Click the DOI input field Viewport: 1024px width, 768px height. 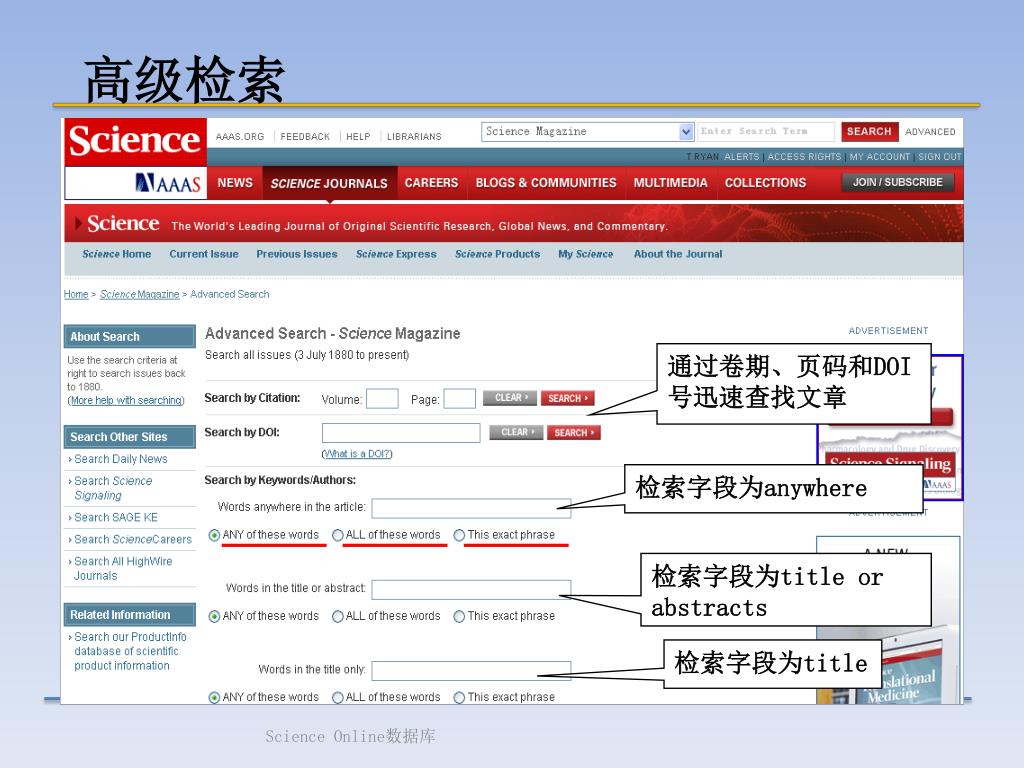click(x=401, y=433)
